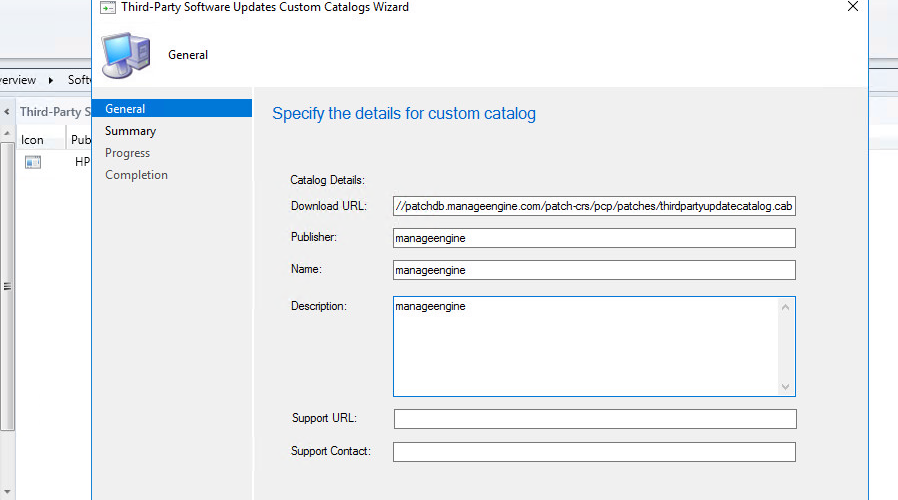Click the Icon column header in background list
Screen dimensions: 898x500
pos(33,140)
